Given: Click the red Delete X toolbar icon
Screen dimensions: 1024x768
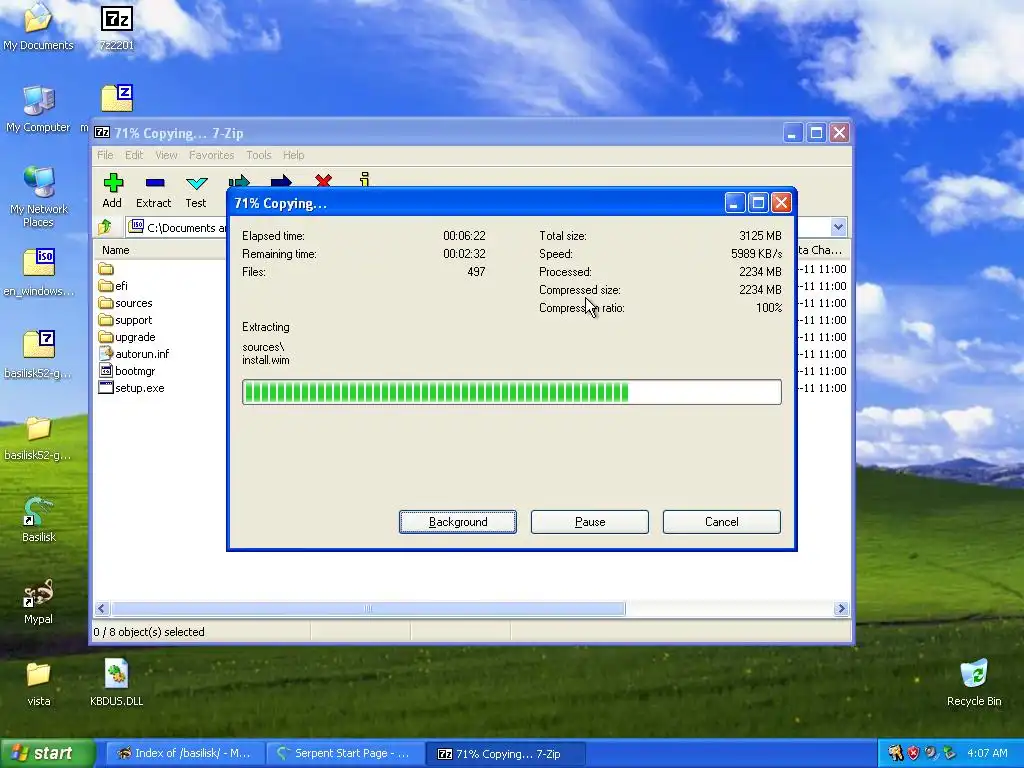Looking at the screenshot, I should [323, 180].
